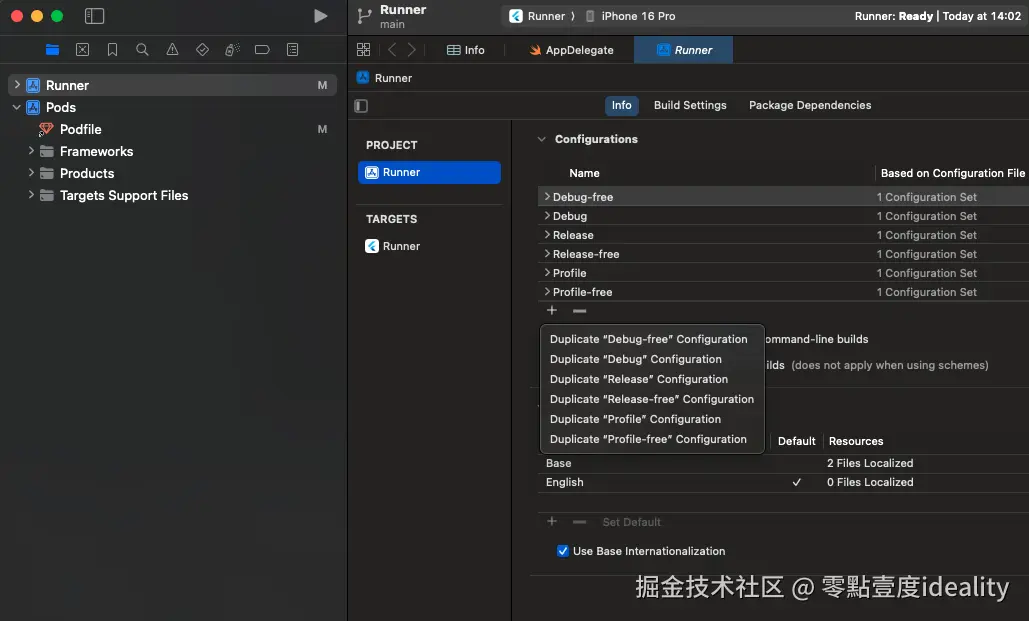
Task: Expand the Debug-free configuration row
Action: coord(547,196)
